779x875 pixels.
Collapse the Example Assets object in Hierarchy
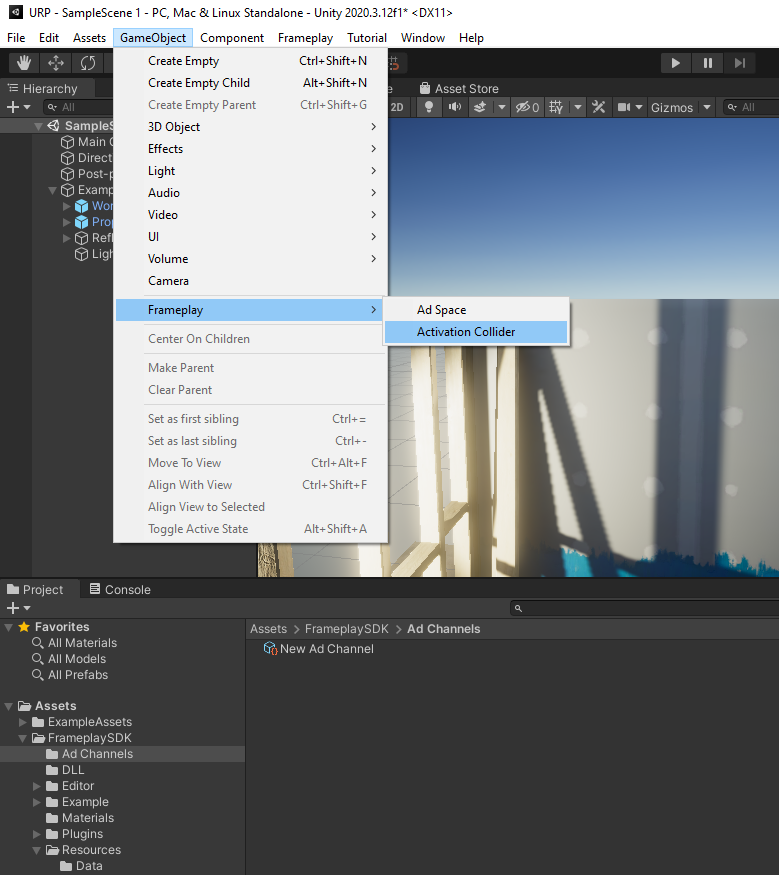pos(52,190)
